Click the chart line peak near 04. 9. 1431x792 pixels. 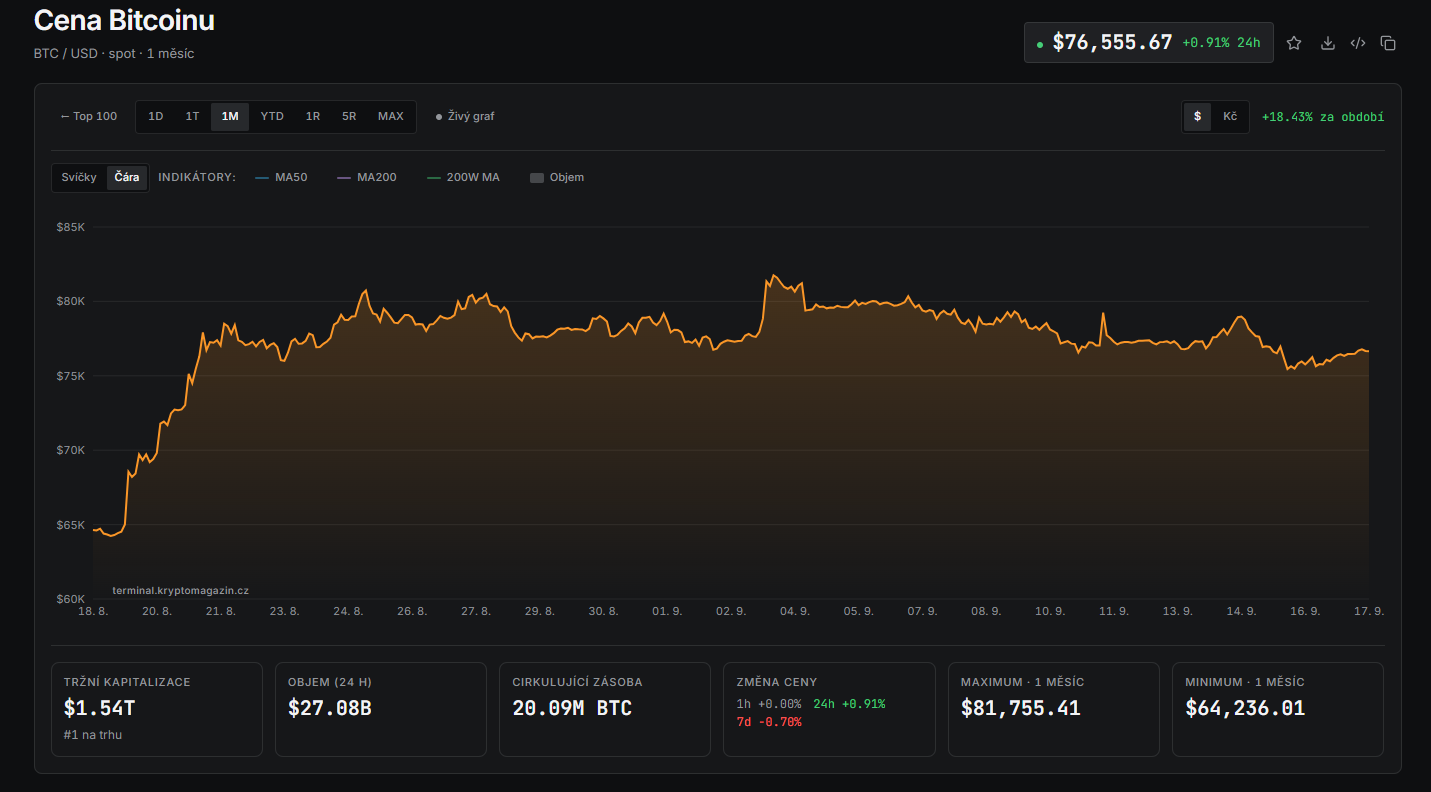pos(773,275)
